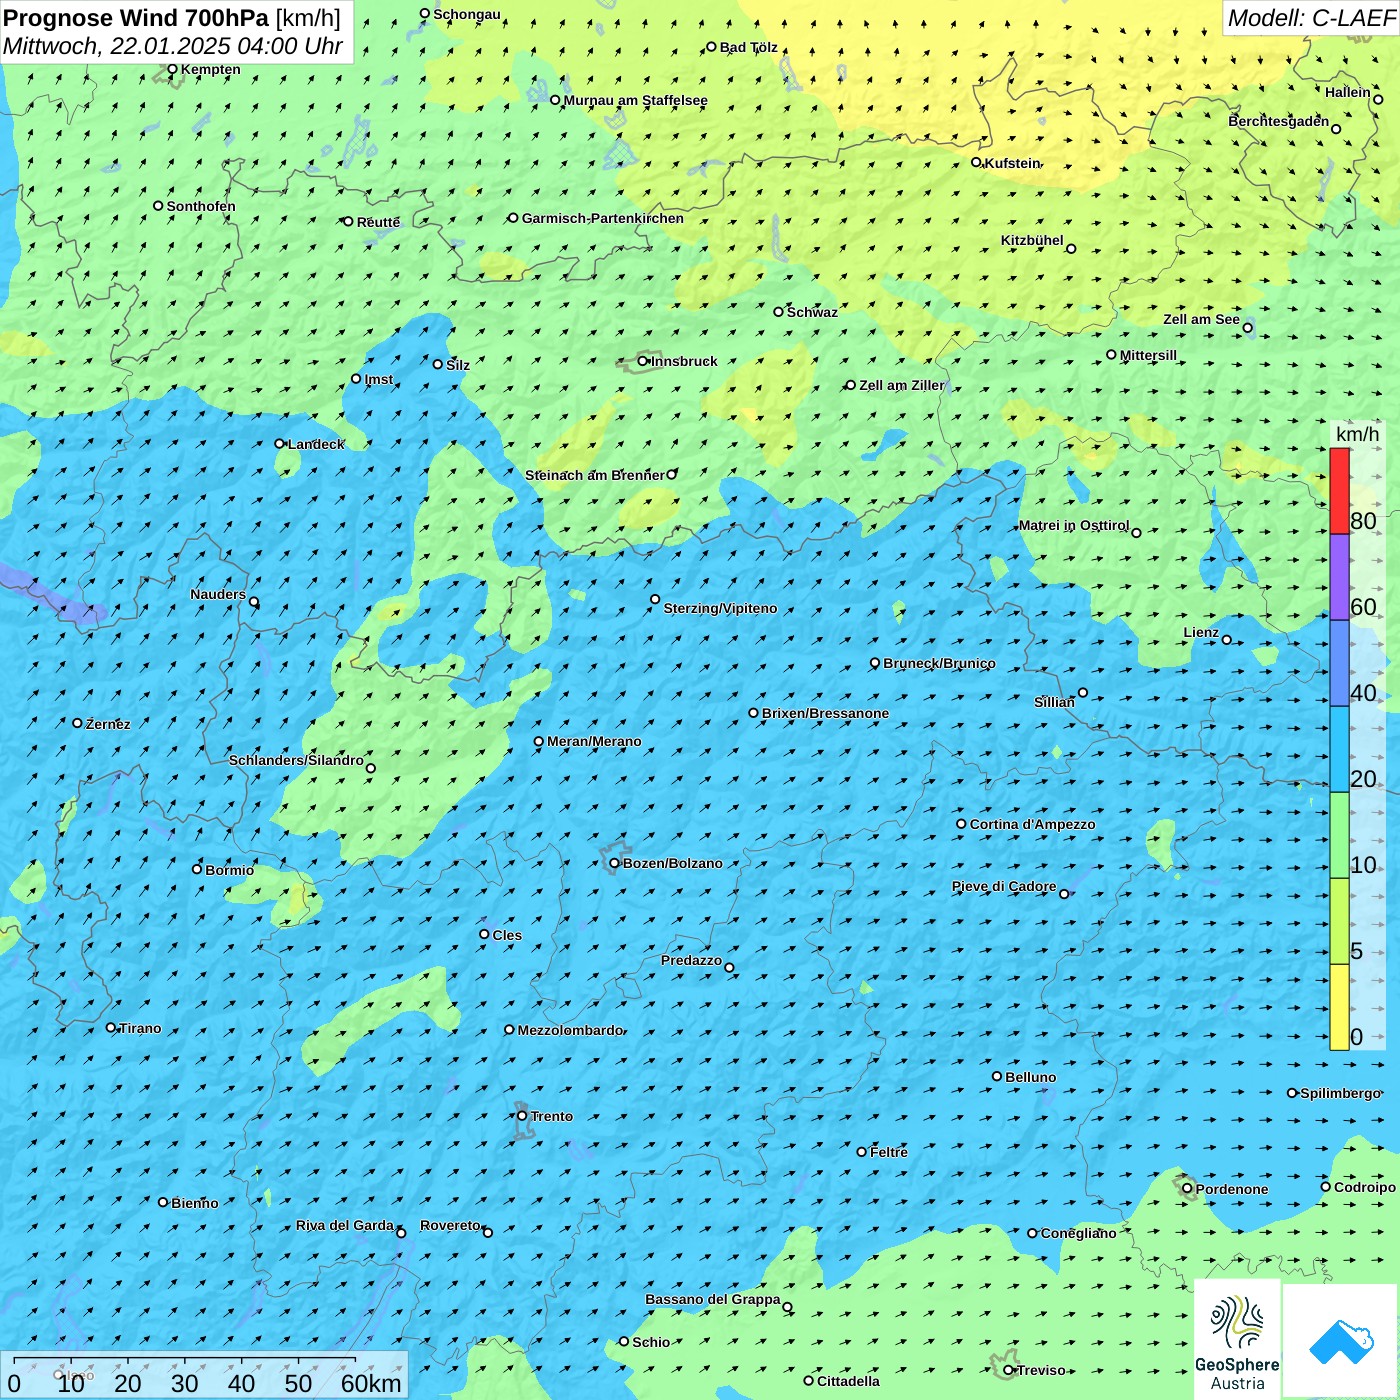This screenshot has width=1400, height=1400.
Task: Click the Garmisch-Partenkirchen label
Action: coord(603,218)
